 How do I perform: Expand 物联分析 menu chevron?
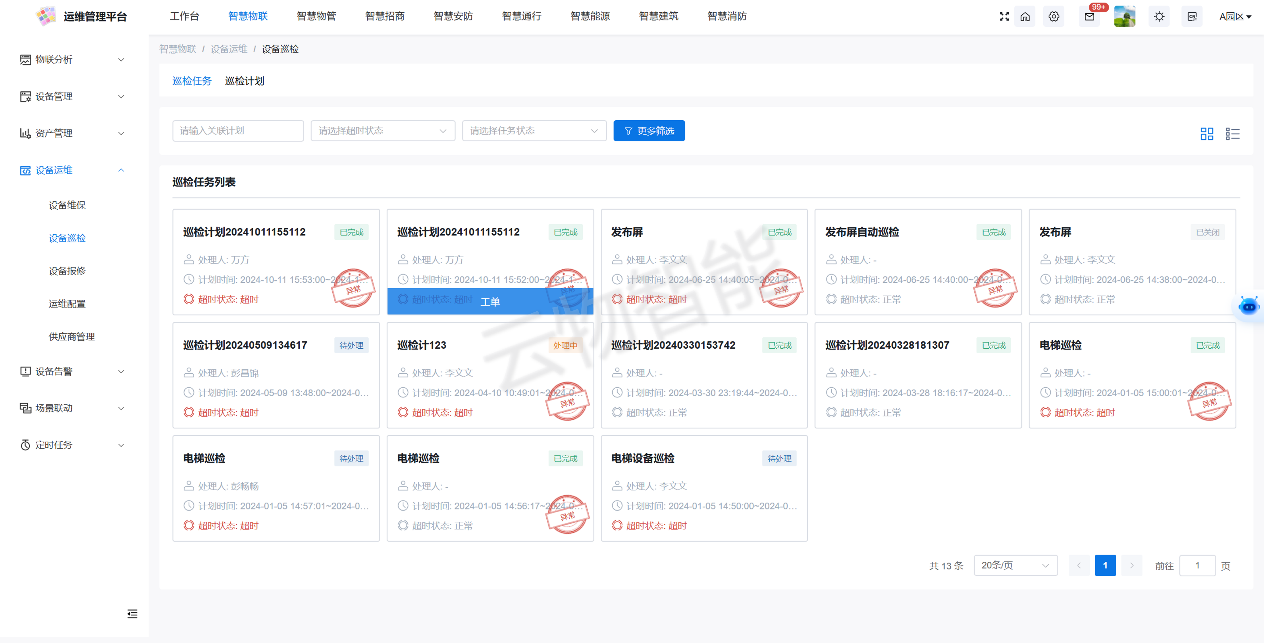[121, 59]
